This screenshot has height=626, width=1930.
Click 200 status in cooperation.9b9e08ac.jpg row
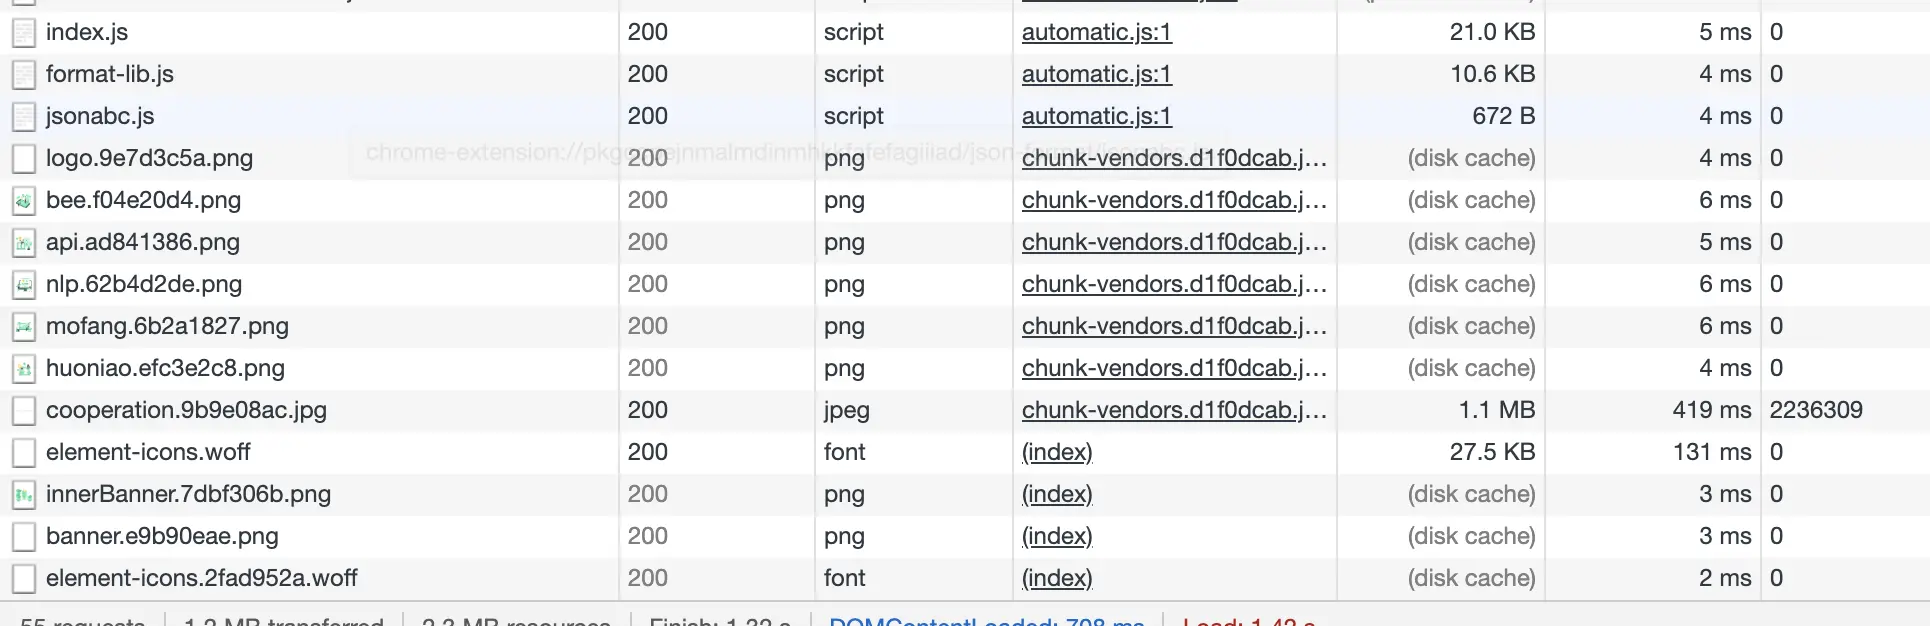[x=647, y=410]
